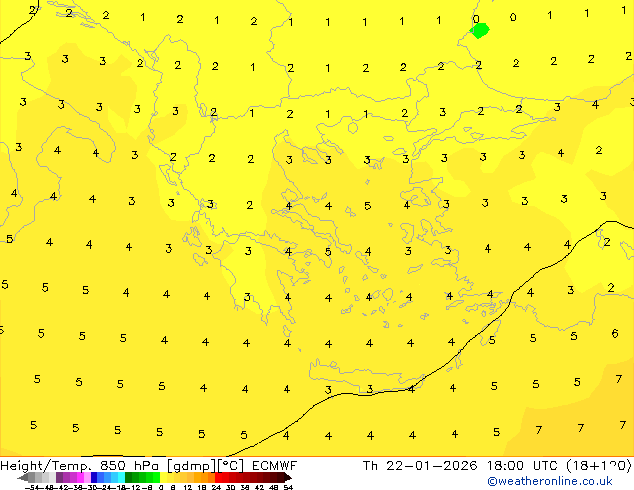This screenshot has width=634, height=490.
Task: Pick the dark green legend swatch
Action: coord(129,477)
